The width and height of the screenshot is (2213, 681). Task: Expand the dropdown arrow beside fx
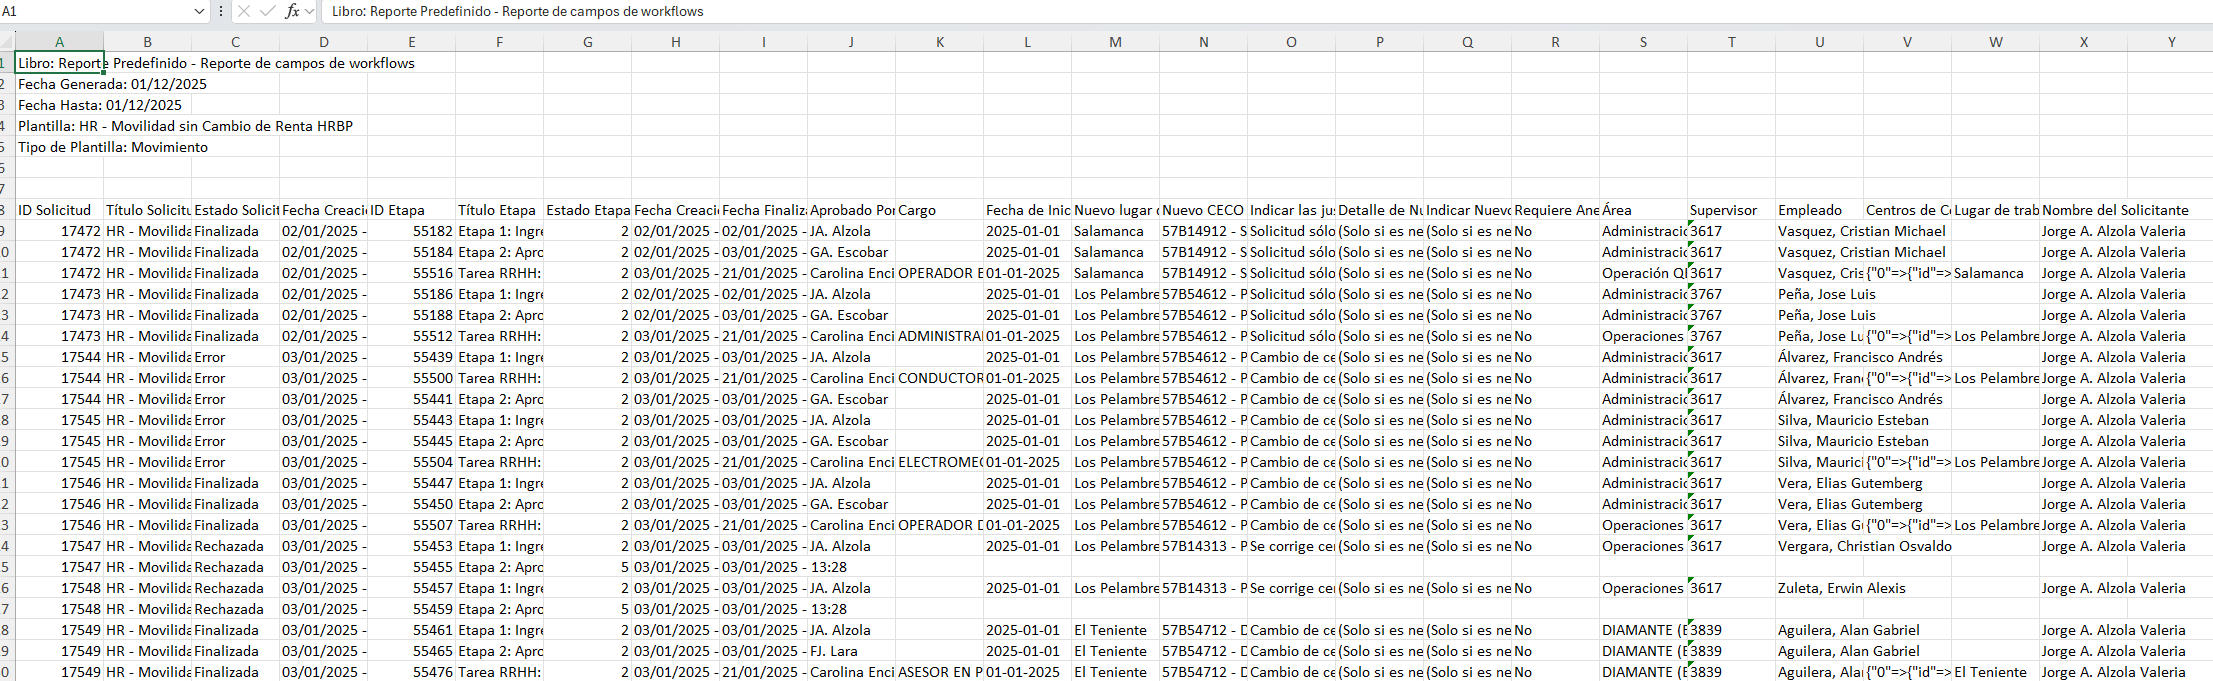[x=310, y=11]
